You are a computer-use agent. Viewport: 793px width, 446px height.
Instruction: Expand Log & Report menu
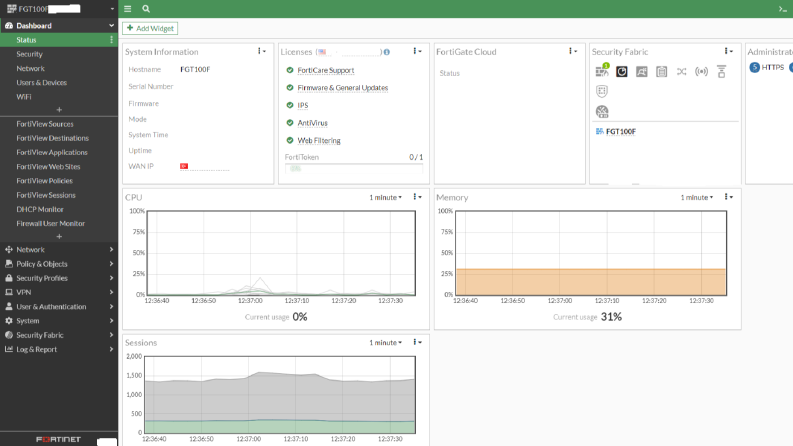[59, 349]
